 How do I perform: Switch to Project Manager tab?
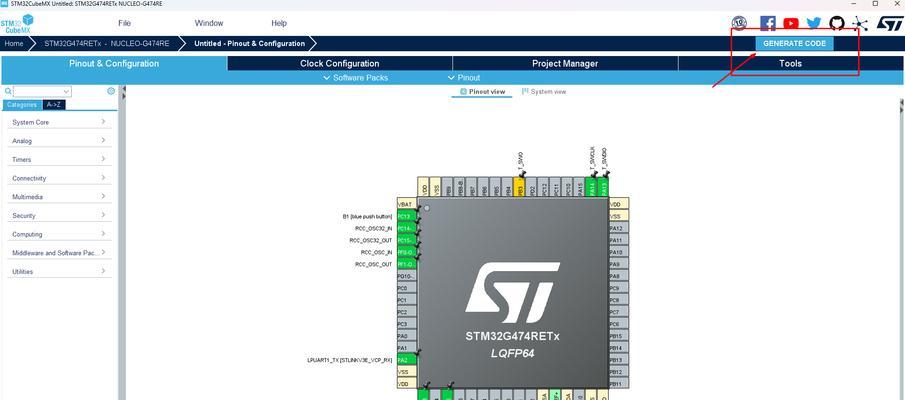pyautogui.click(x=565, y=63)
